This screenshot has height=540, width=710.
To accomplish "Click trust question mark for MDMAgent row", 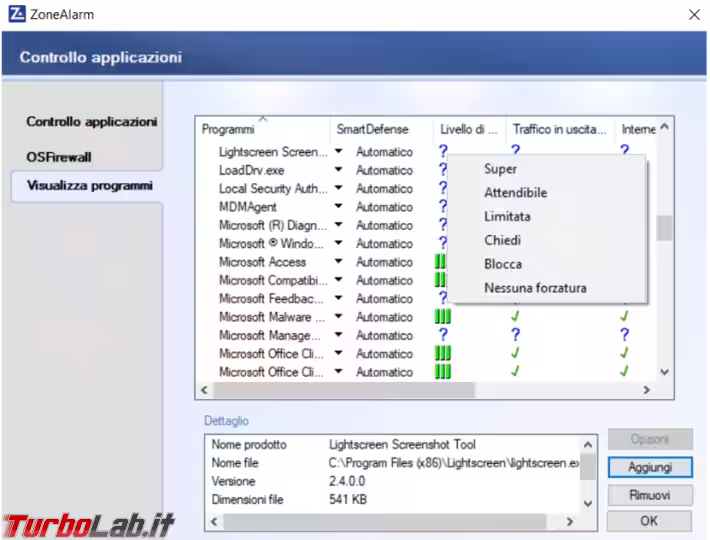I will pyautogui.click(x=442, y=206).
